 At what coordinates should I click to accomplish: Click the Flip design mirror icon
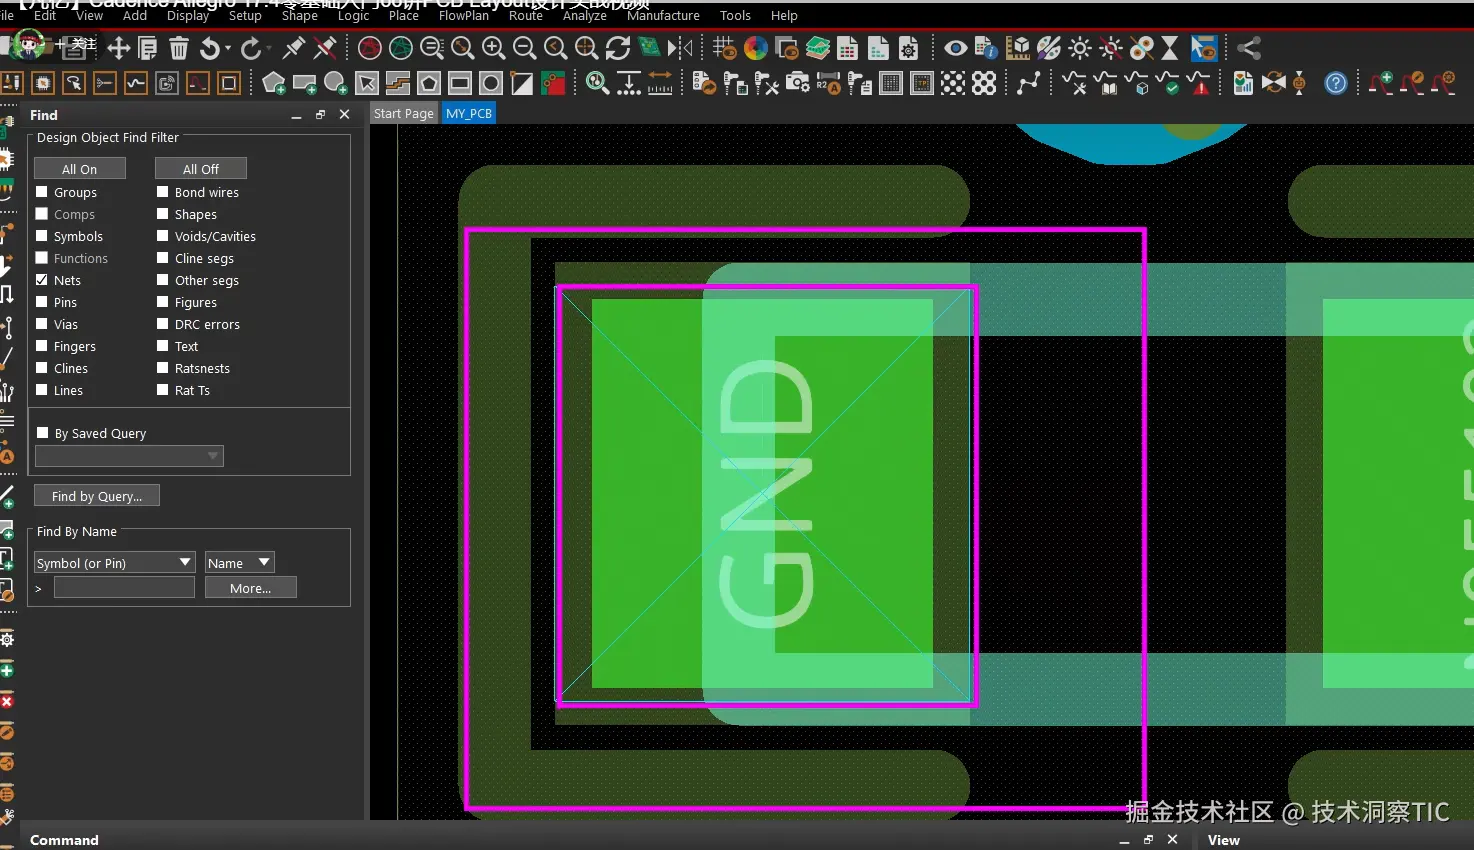click(680, 48)
